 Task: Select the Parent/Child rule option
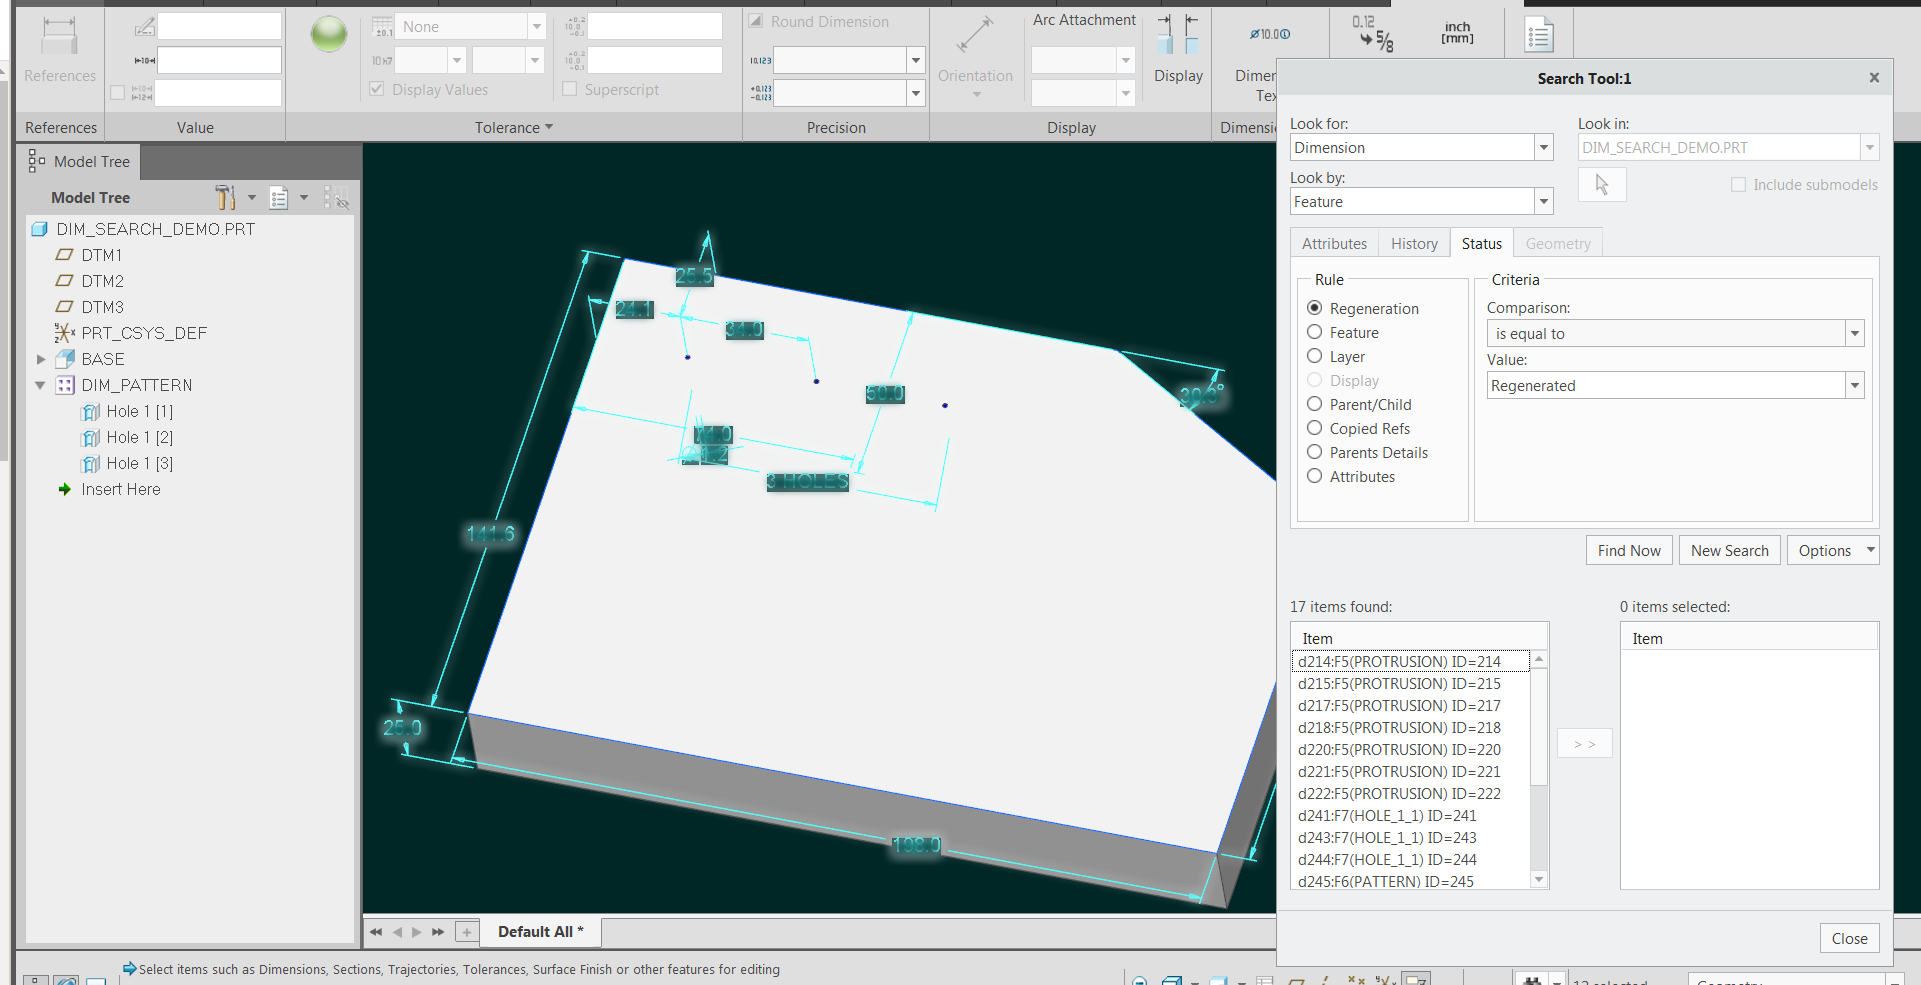pyautogui.click(x=1315, y=405)
